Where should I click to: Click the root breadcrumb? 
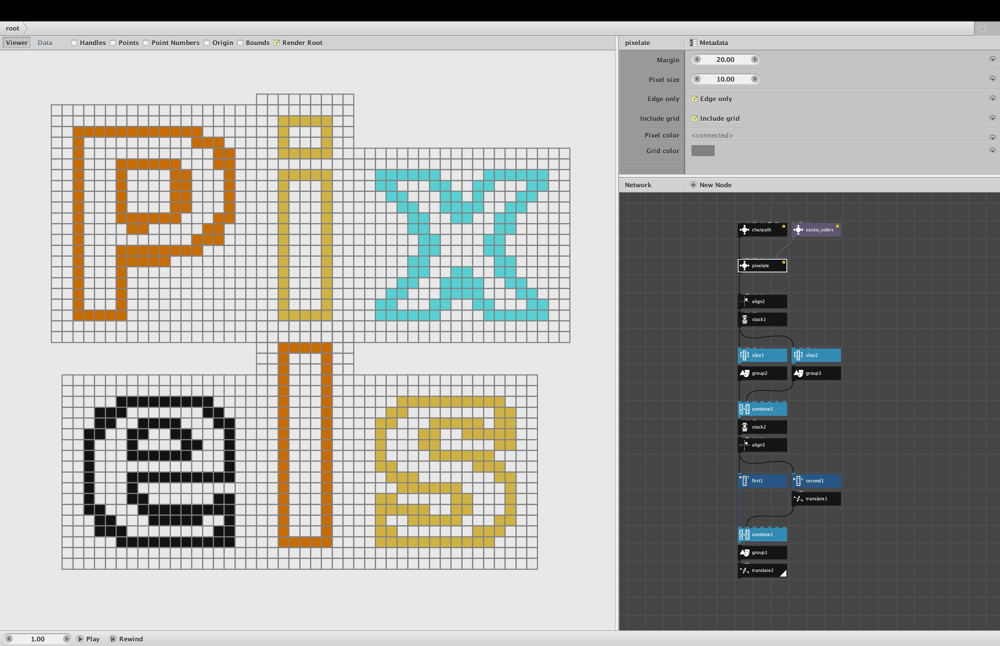(12, 28)
